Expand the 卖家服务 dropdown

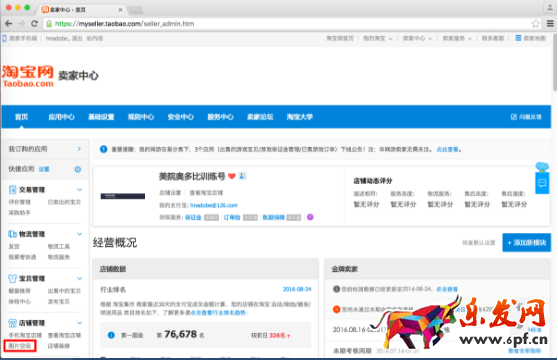pyautogui.click(x=457, y=38)
